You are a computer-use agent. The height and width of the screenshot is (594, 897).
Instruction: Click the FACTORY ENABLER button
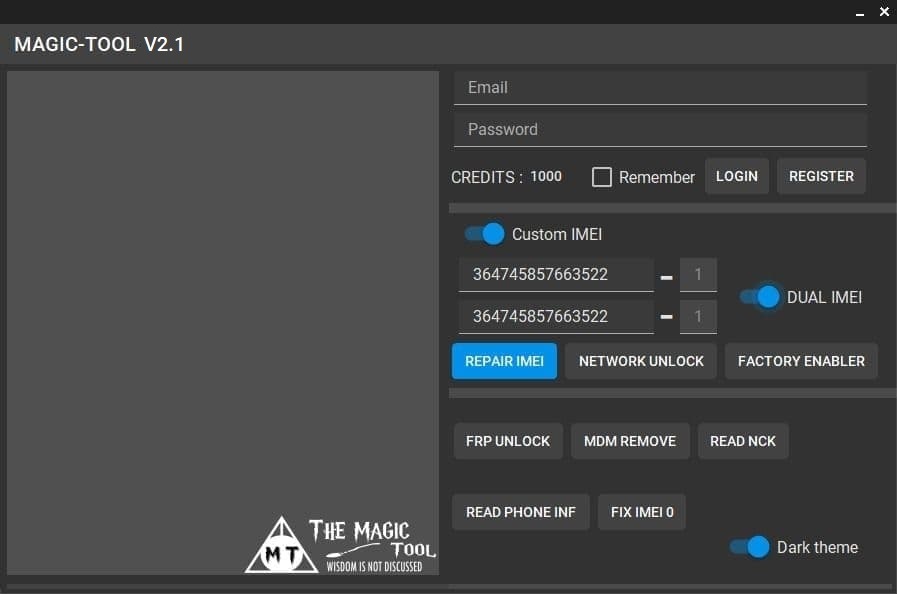tap(800, 361)
